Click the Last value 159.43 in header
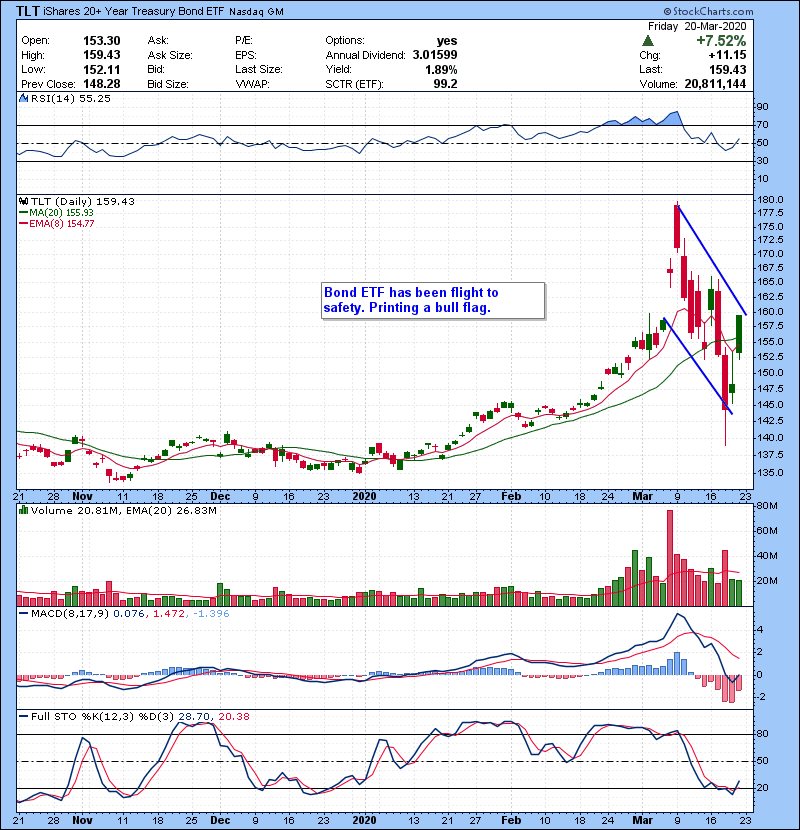Screen dimensions: 800x830 click(727, 69)
